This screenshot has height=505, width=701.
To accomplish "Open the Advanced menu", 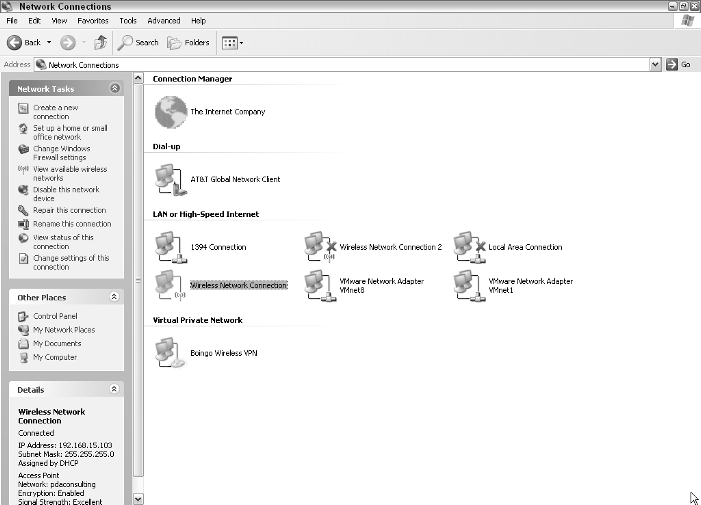I will point(164,21).
